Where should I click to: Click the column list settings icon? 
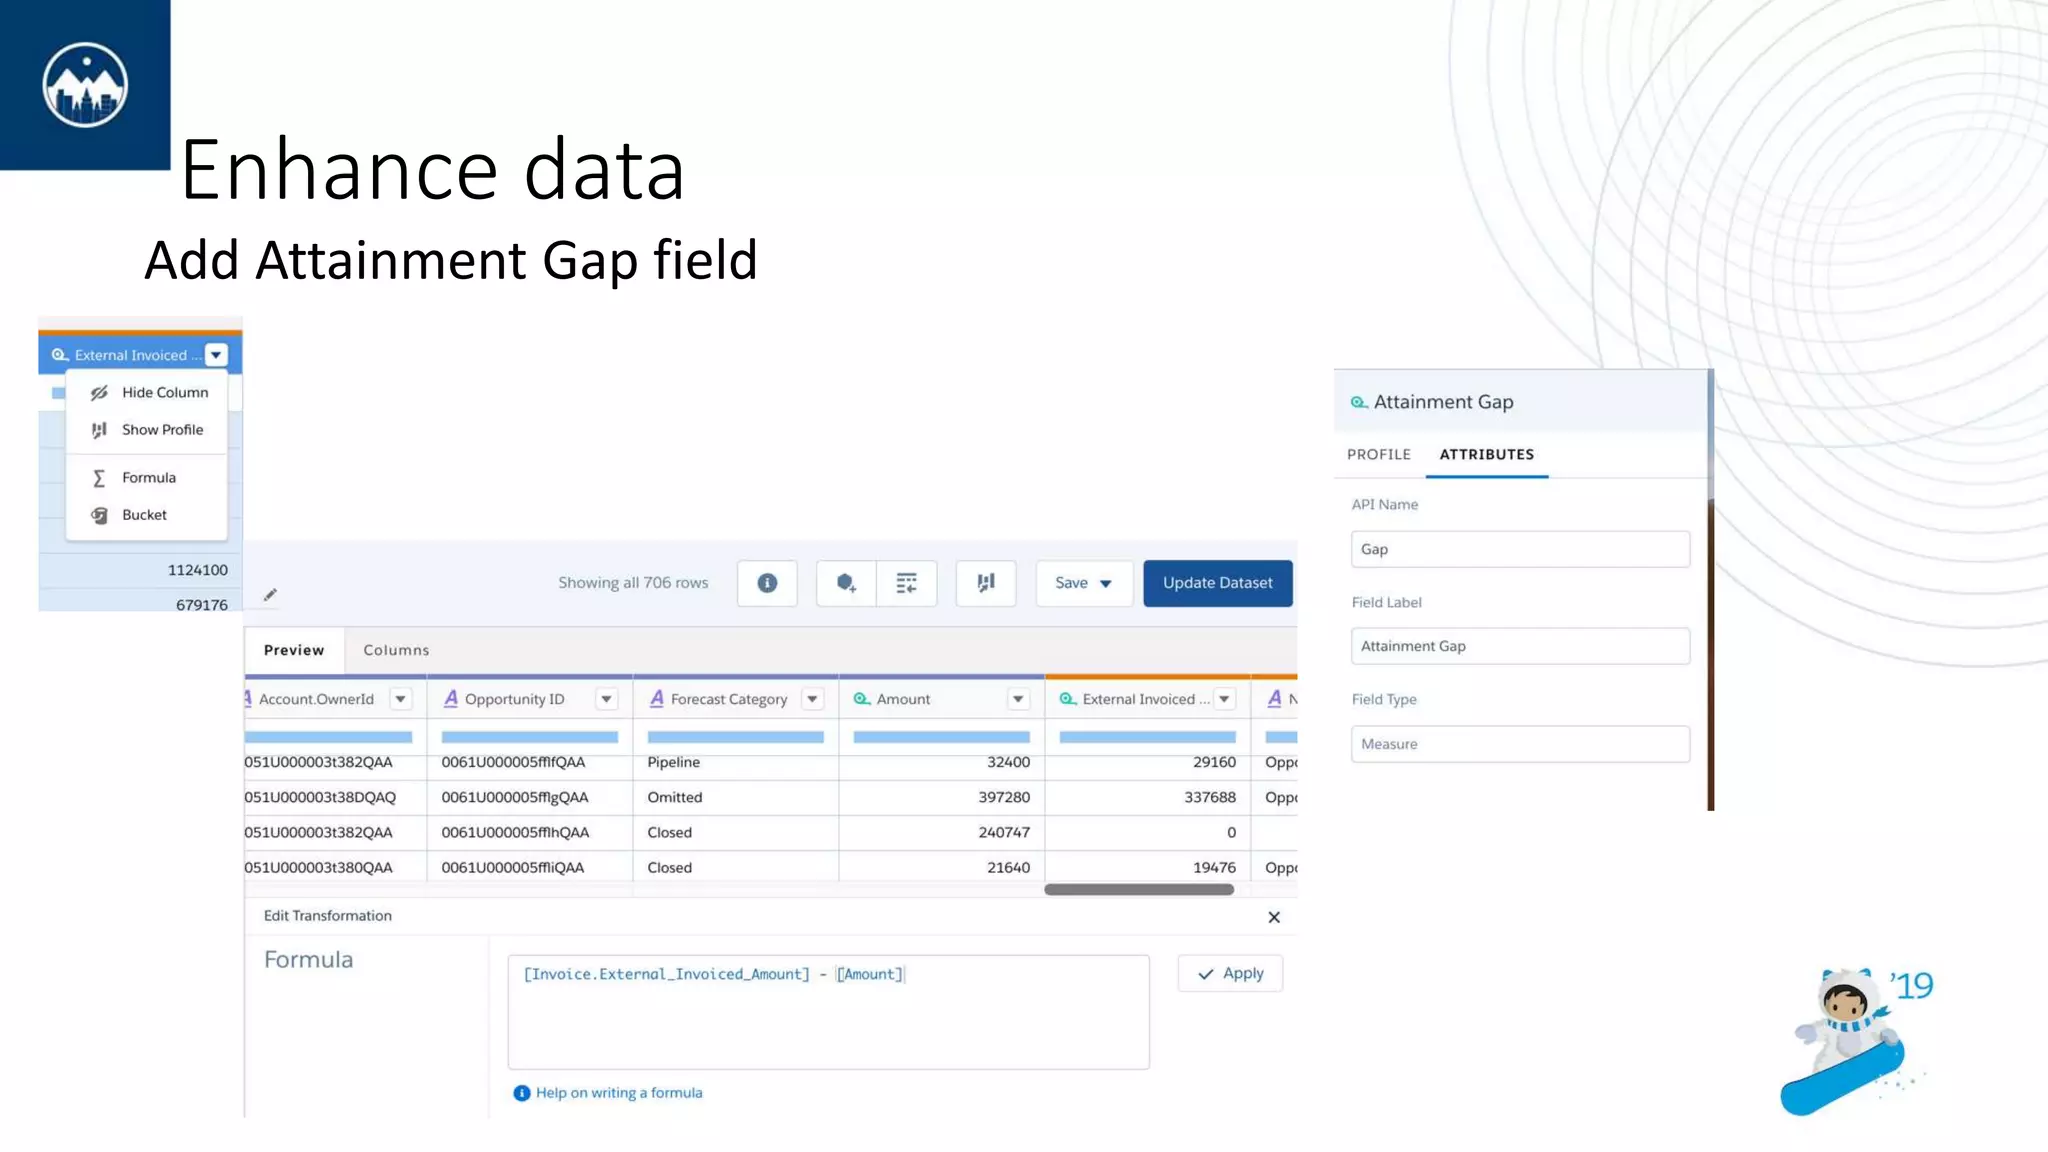[906, 583]
